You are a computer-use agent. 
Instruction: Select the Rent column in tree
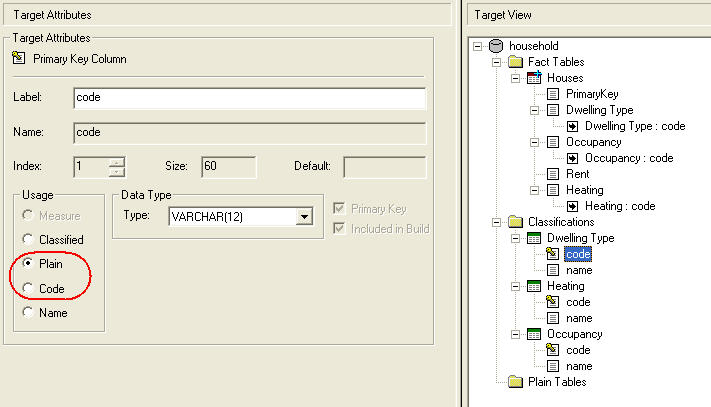pos(577,174)
